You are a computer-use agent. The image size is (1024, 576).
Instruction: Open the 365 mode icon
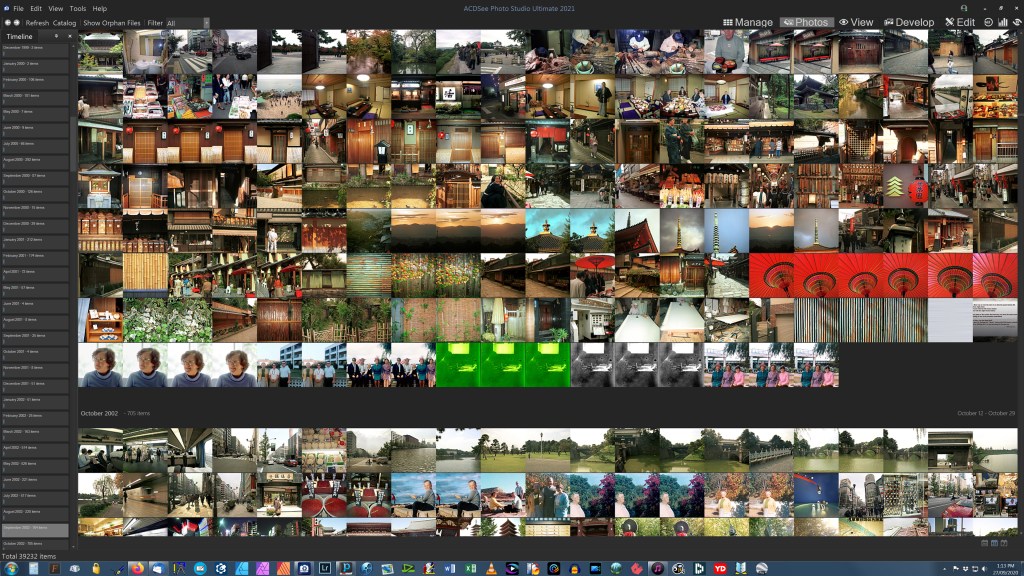pos(988,22)
